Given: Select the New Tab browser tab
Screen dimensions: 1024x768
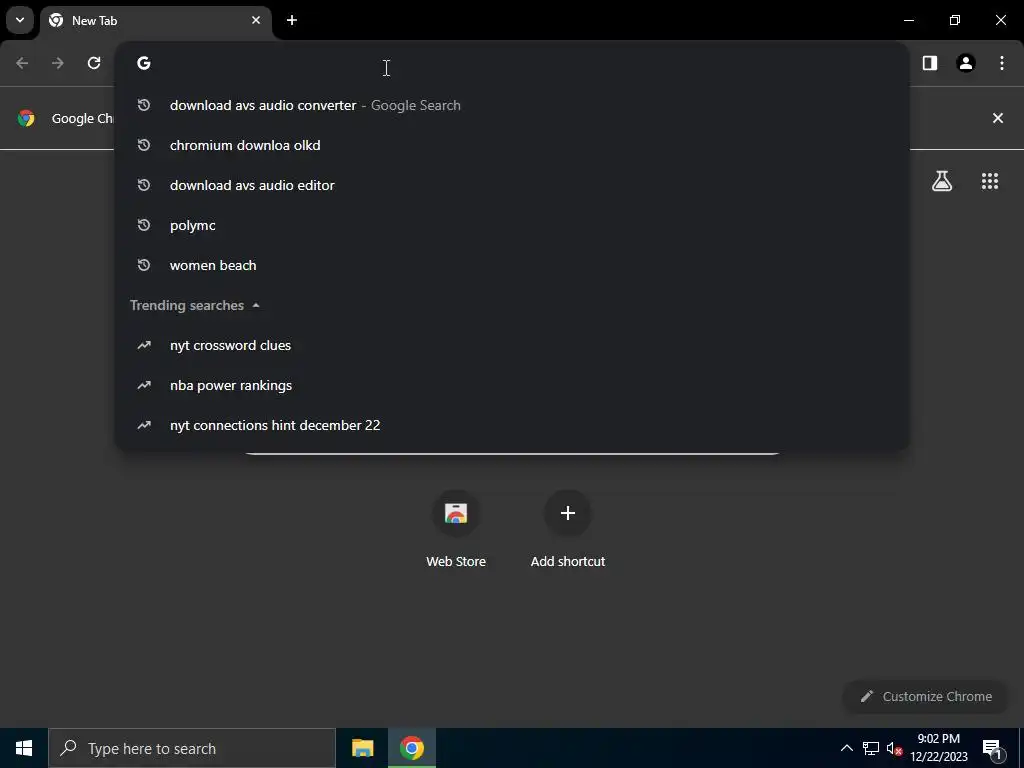Looking at the screenshot, I should 156,20.
